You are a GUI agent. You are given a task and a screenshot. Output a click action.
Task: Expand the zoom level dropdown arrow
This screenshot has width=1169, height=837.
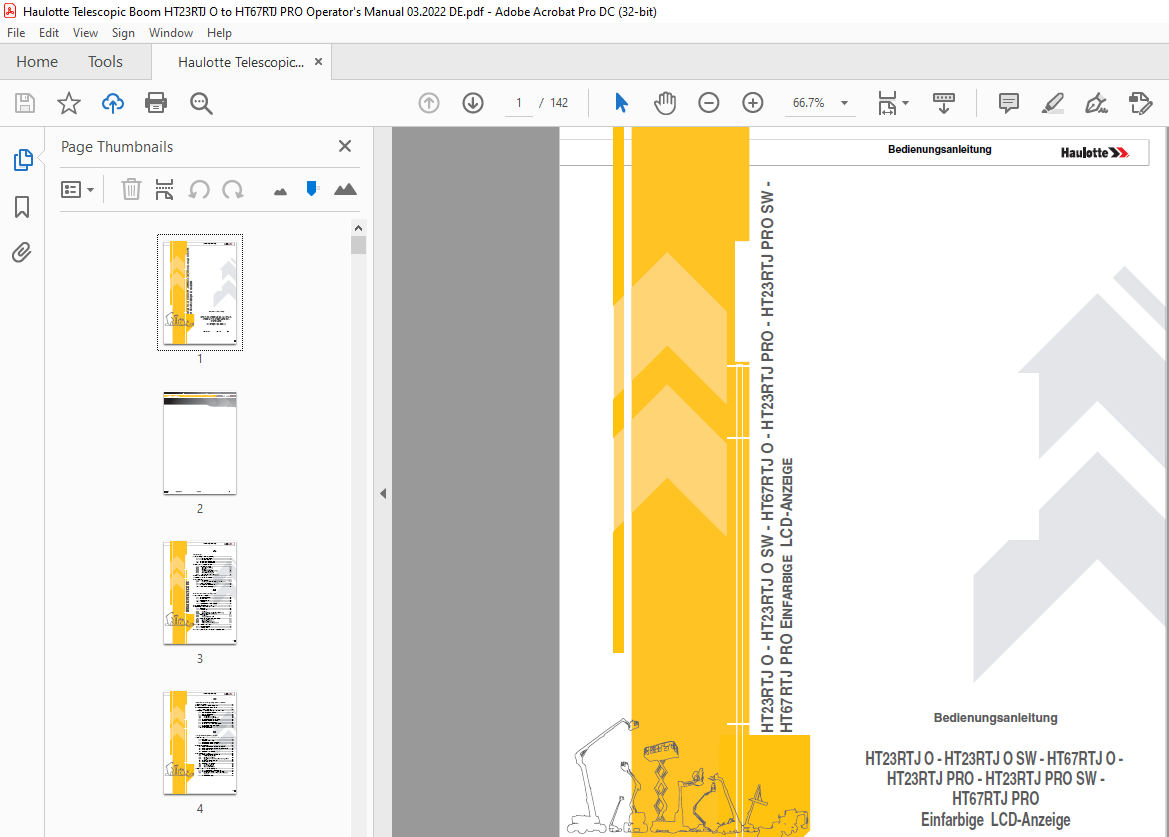pos(845,103)
